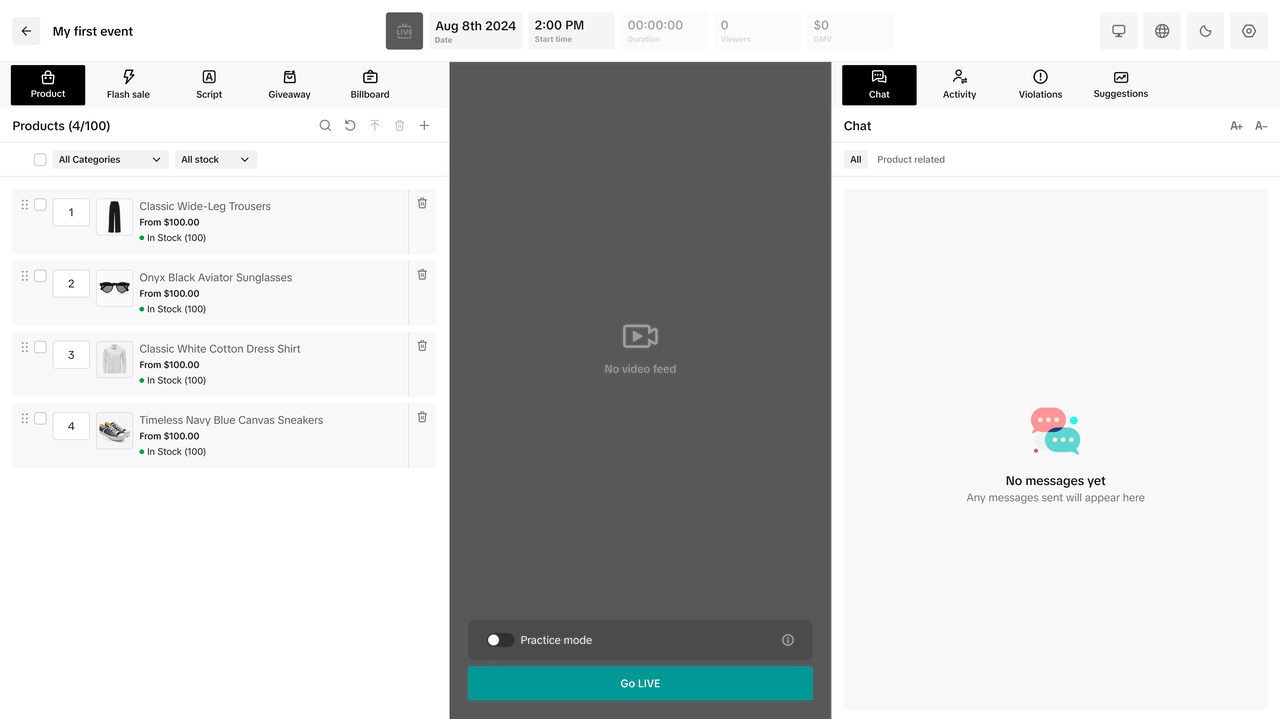Open the globe language icon
This screenshot has height=719, width=1280.
[1162, 31]
